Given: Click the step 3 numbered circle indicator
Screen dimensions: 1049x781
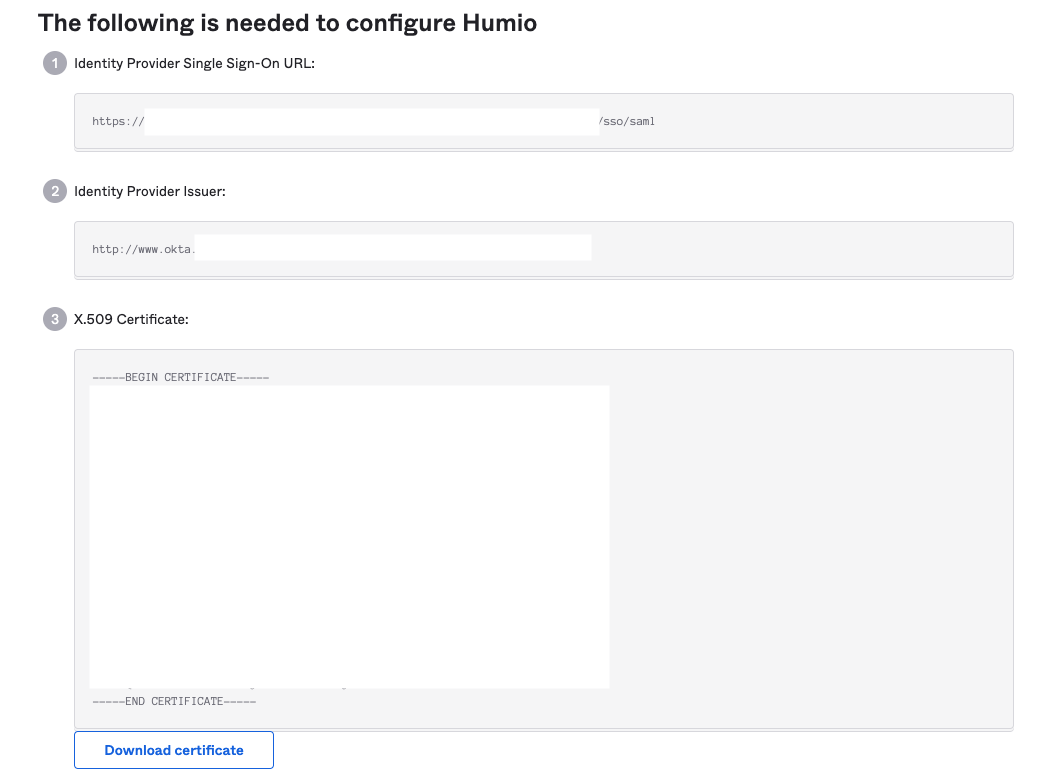Looking at the screenshot, I should tap(55, 319).
